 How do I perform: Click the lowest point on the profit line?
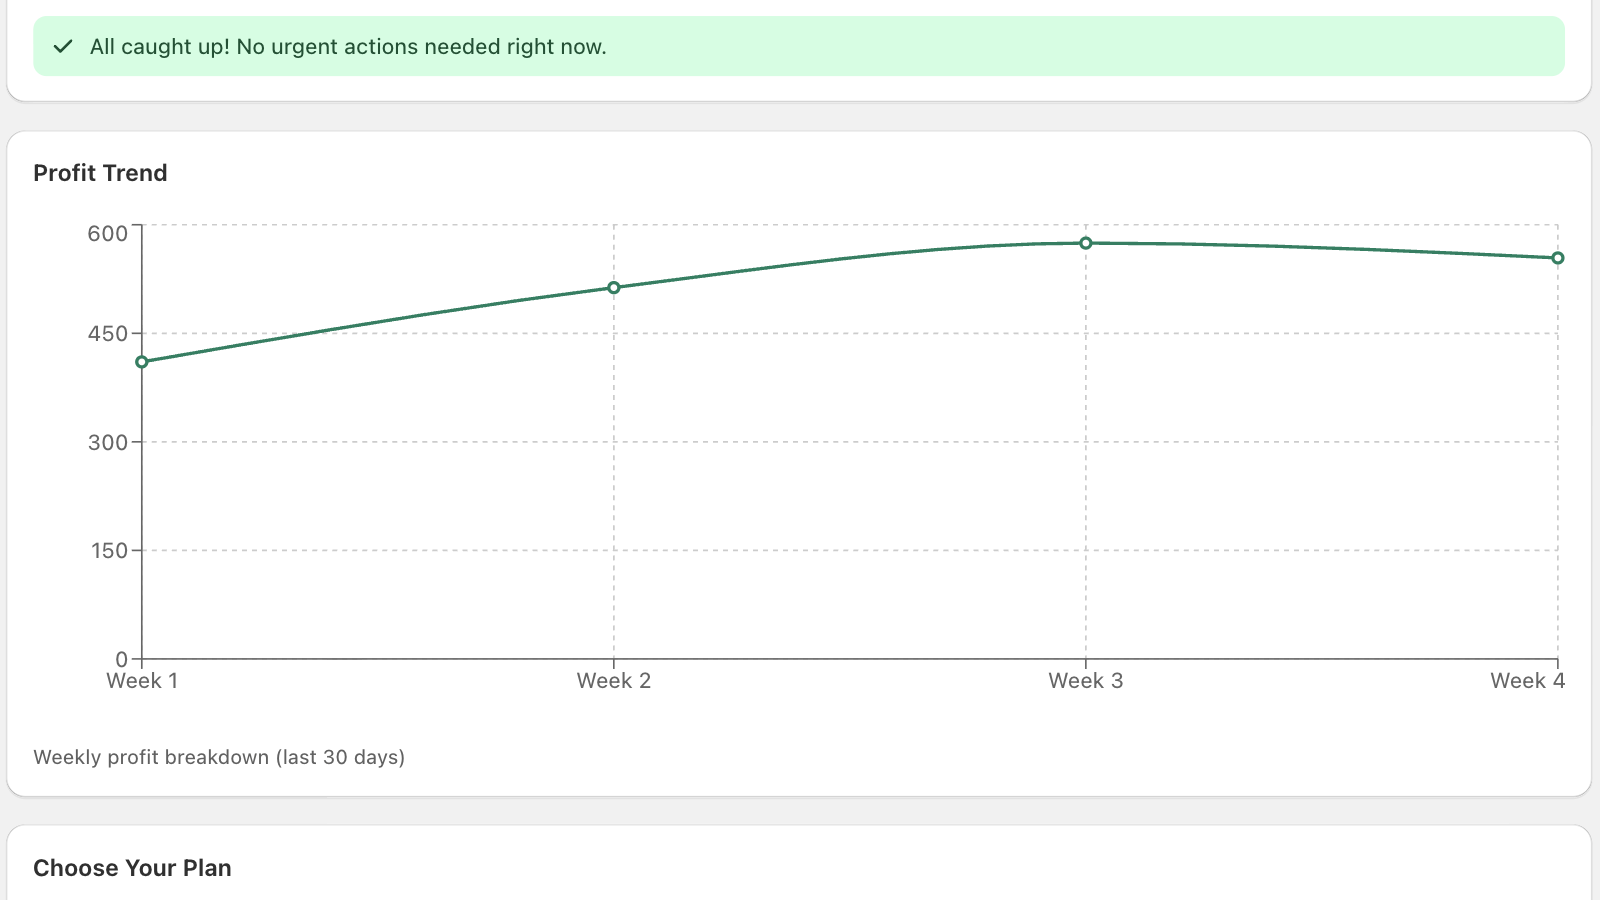(x=142, y=361)
